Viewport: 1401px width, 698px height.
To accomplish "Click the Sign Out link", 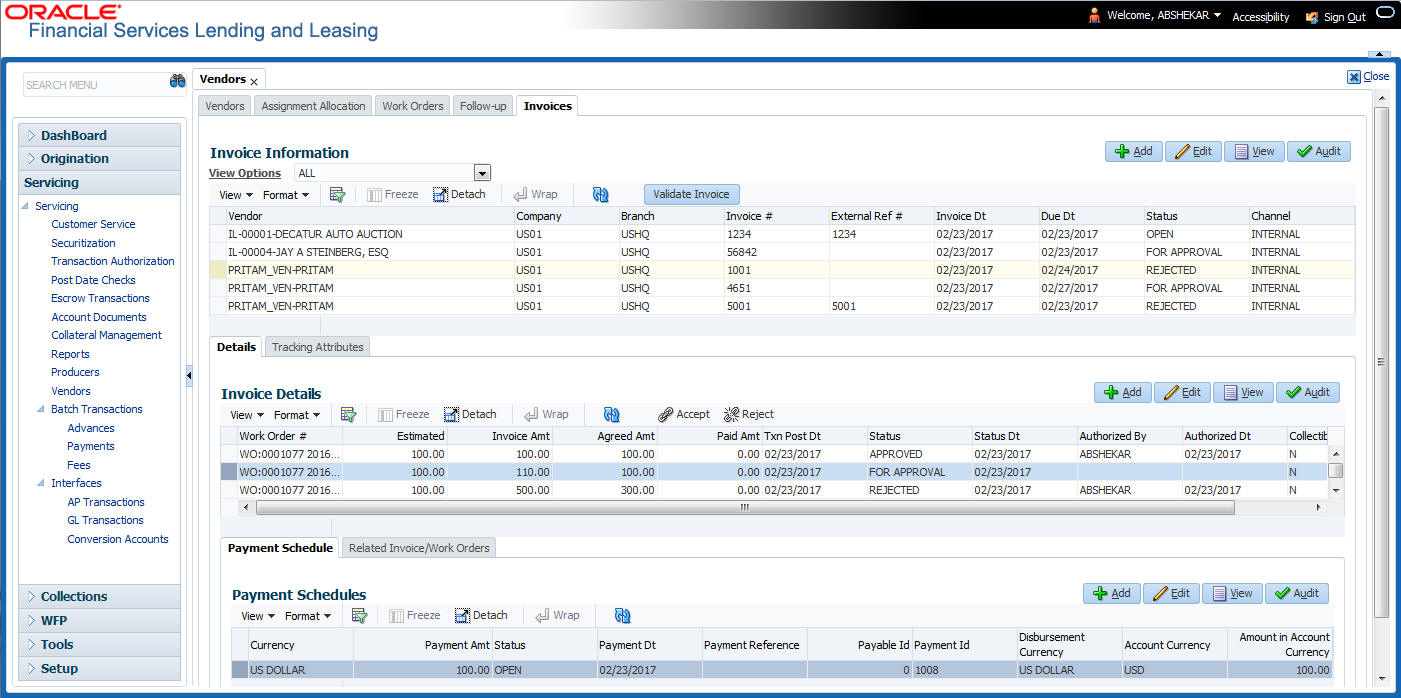I will [1344, 17].
